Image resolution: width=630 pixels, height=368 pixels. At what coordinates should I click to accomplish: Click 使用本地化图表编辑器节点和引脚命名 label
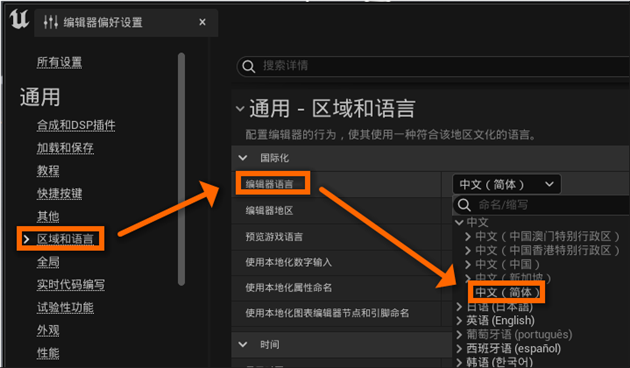(x=327, y=313)
